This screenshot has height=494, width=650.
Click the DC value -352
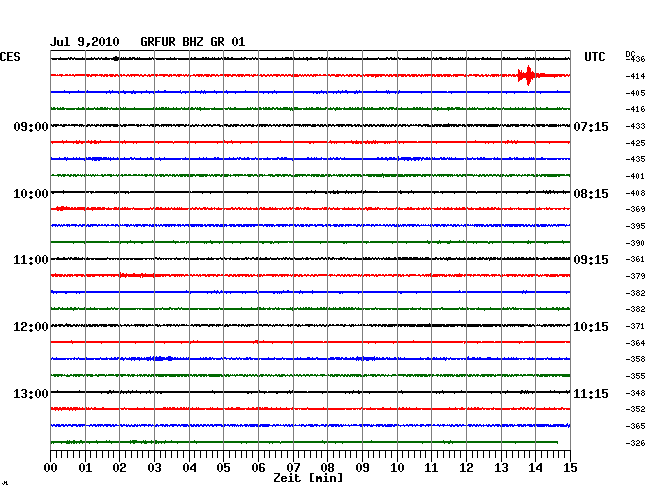click(x=635, y=409)
